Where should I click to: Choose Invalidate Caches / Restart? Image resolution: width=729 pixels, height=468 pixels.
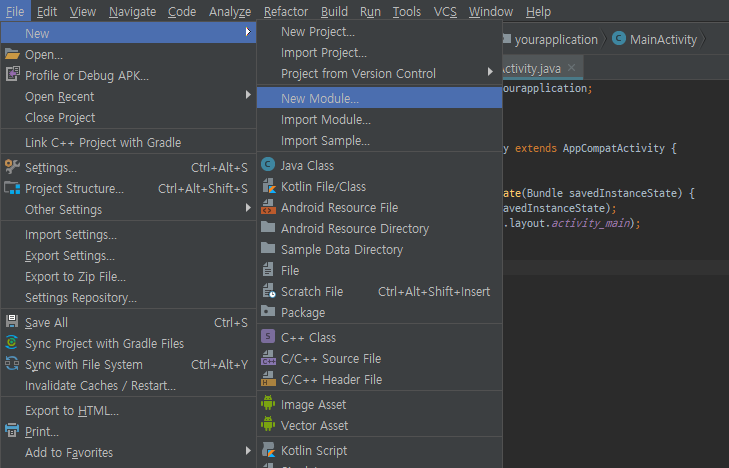100,385
